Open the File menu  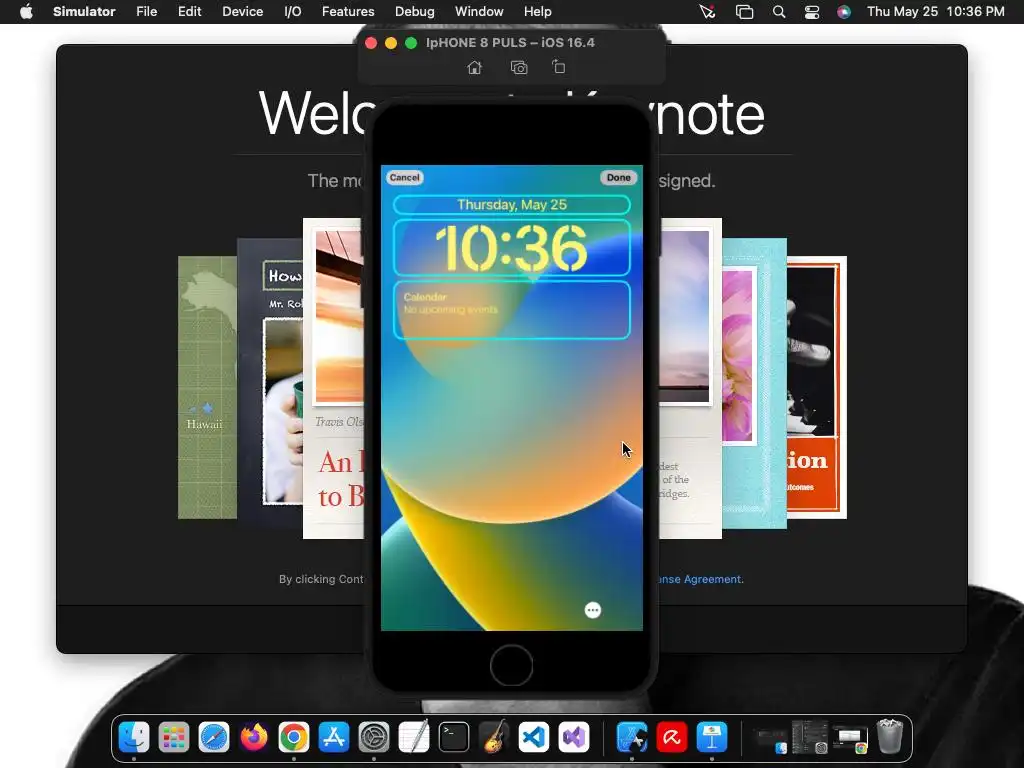pos(146,12)
